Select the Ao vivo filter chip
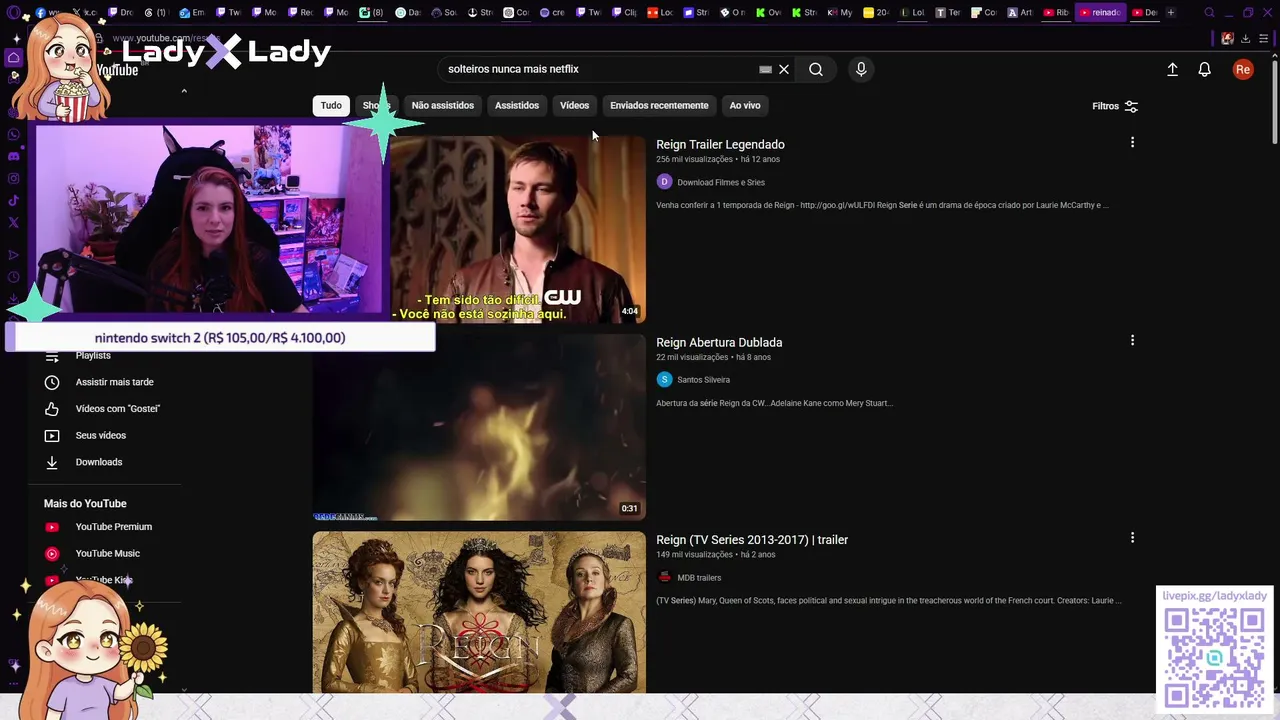Viewport: 1280px width, 720px height. 745,105
